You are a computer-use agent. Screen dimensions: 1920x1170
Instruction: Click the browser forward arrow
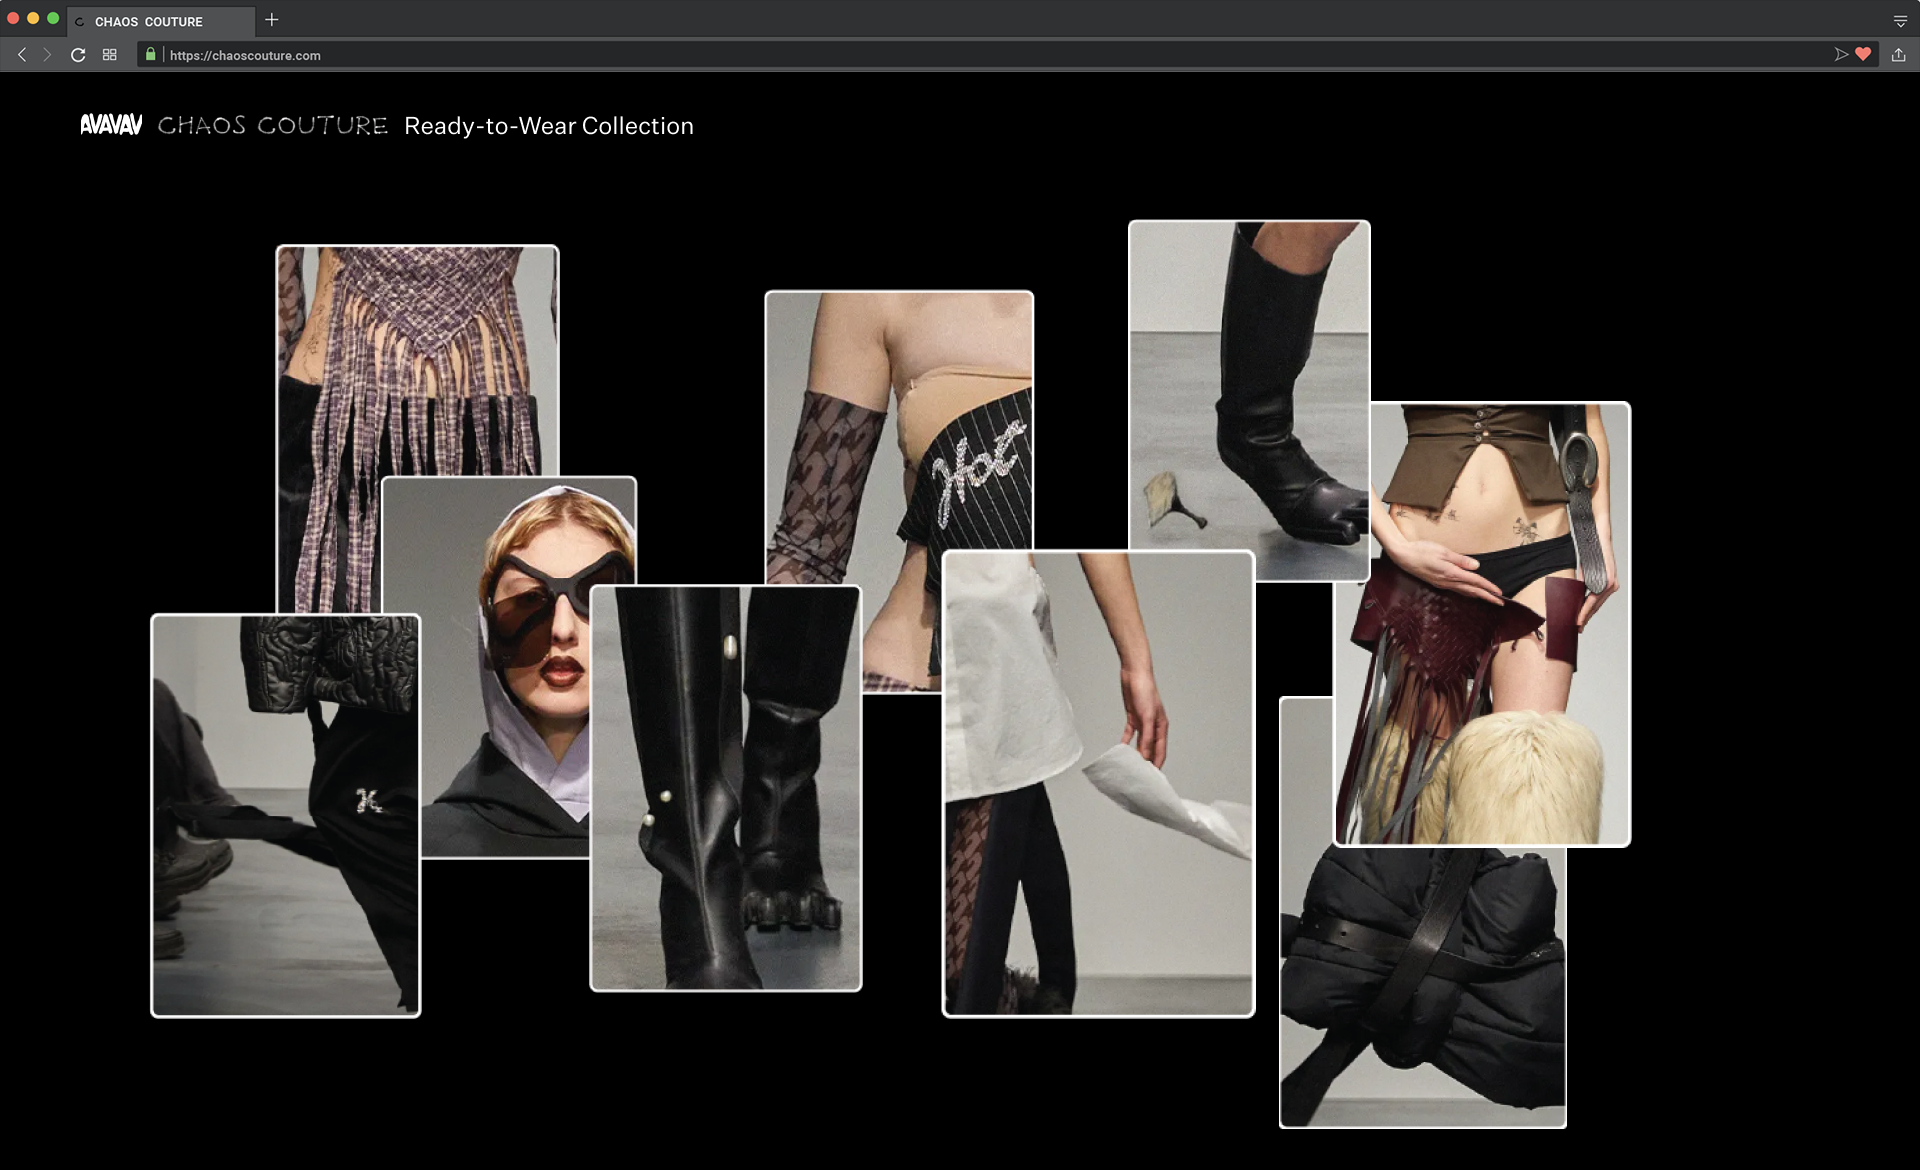pyautogui.click(x=47, y=55)
